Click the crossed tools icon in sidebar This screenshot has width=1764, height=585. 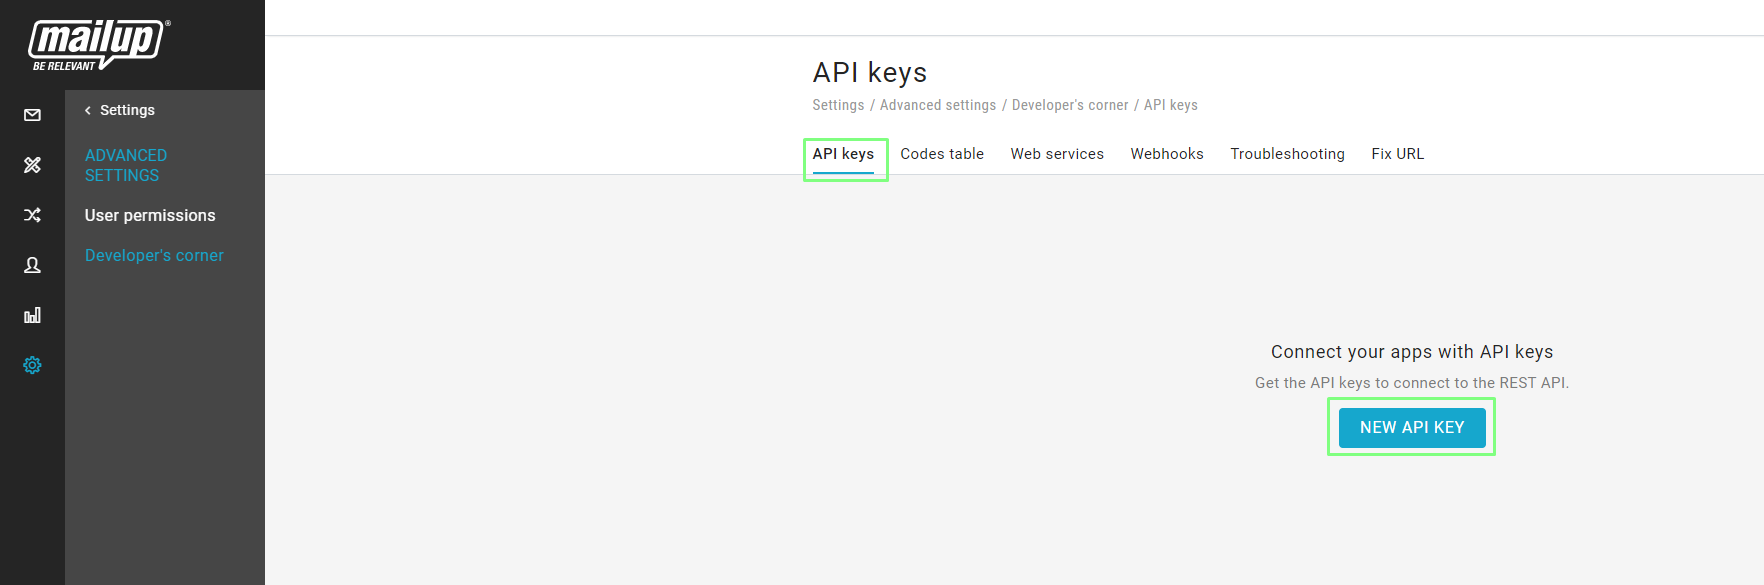click(x=32, y=165)
